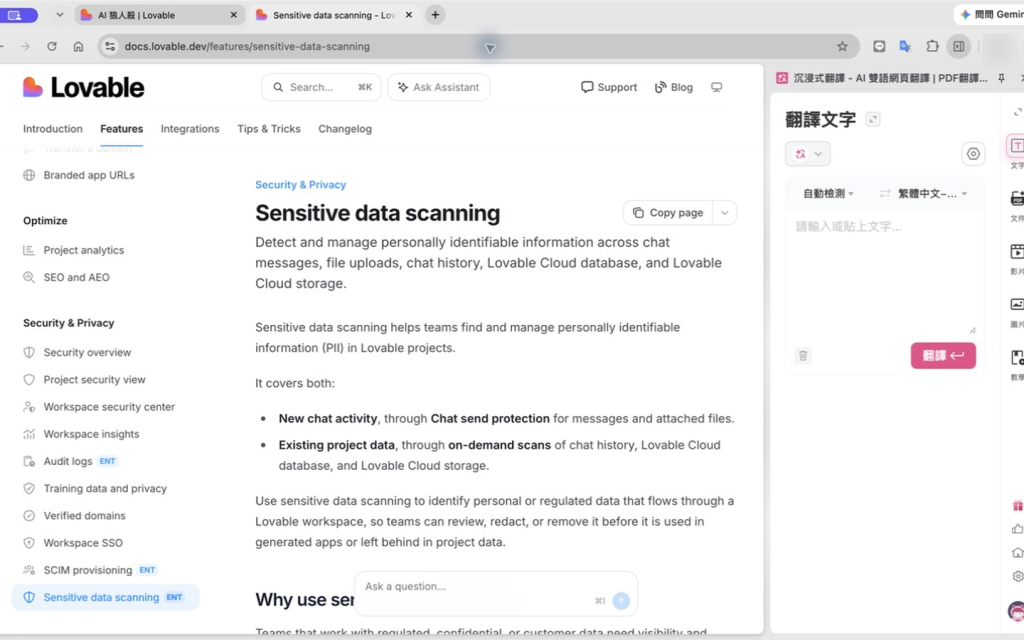
Task: Open the Changelog tab
Action: coord(345,129)
